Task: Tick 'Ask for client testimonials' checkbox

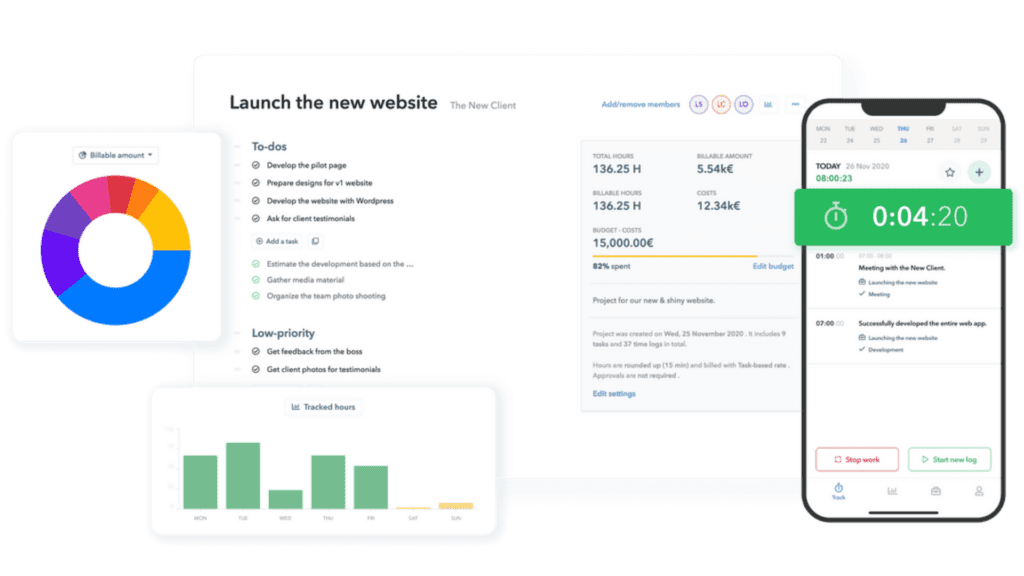Action: 256,218
